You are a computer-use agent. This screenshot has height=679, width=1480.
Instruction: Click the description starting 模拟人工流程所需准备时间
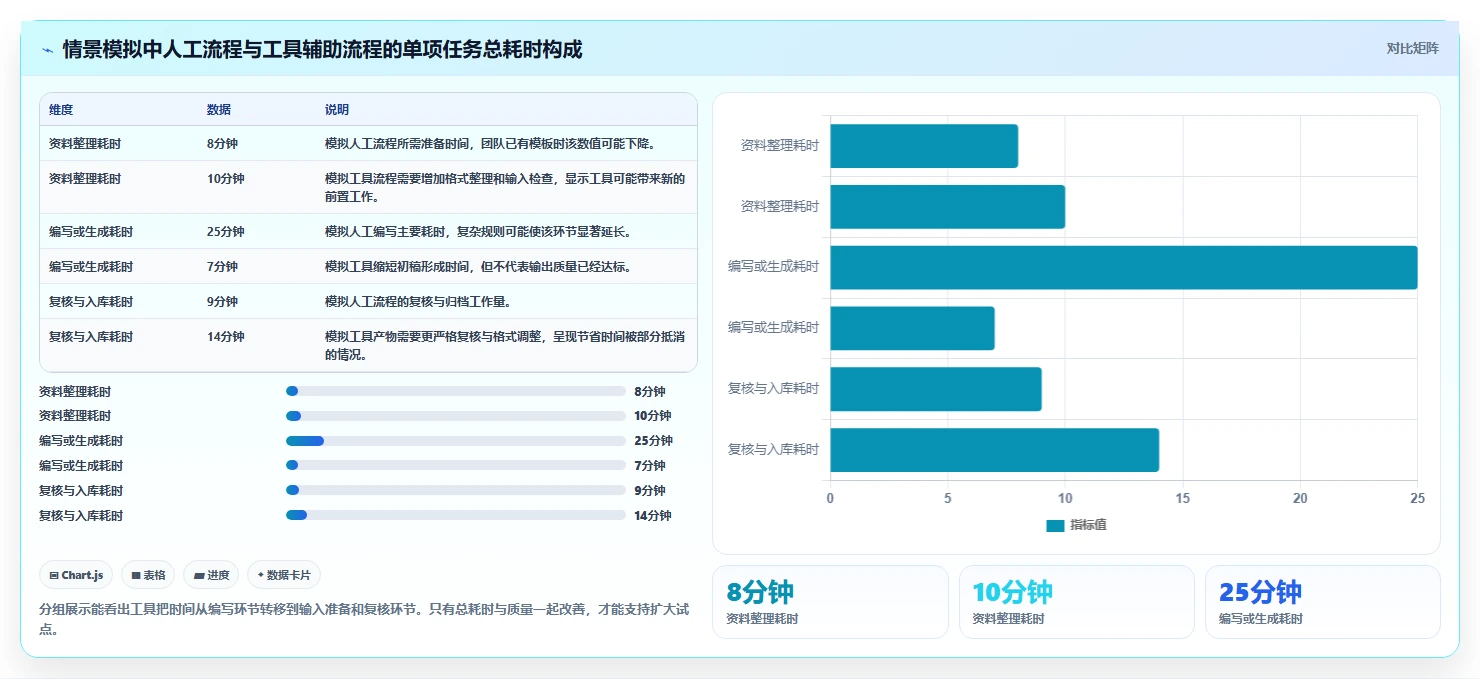[490, 144]
